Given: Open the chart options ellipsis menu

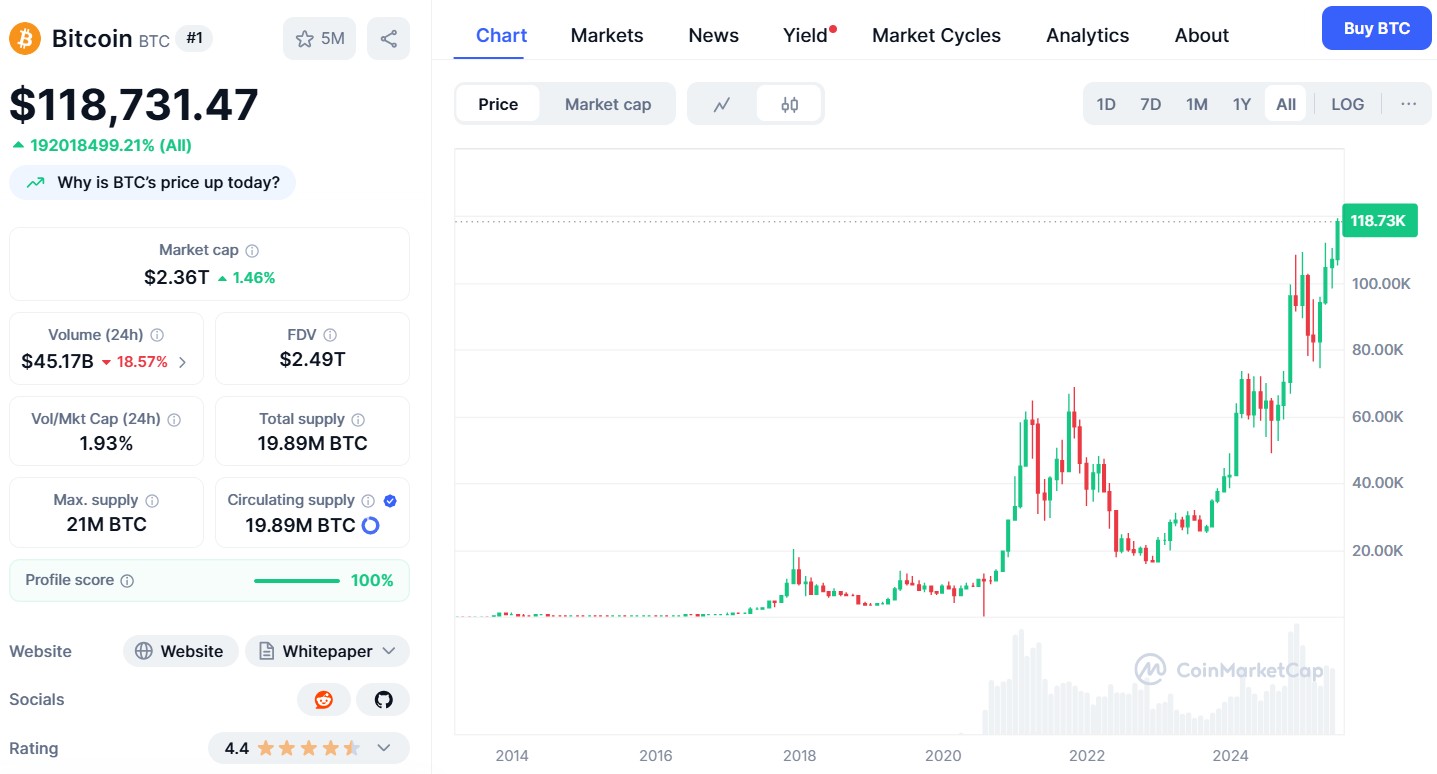Looking at the screenshot, I should 1408,103.
